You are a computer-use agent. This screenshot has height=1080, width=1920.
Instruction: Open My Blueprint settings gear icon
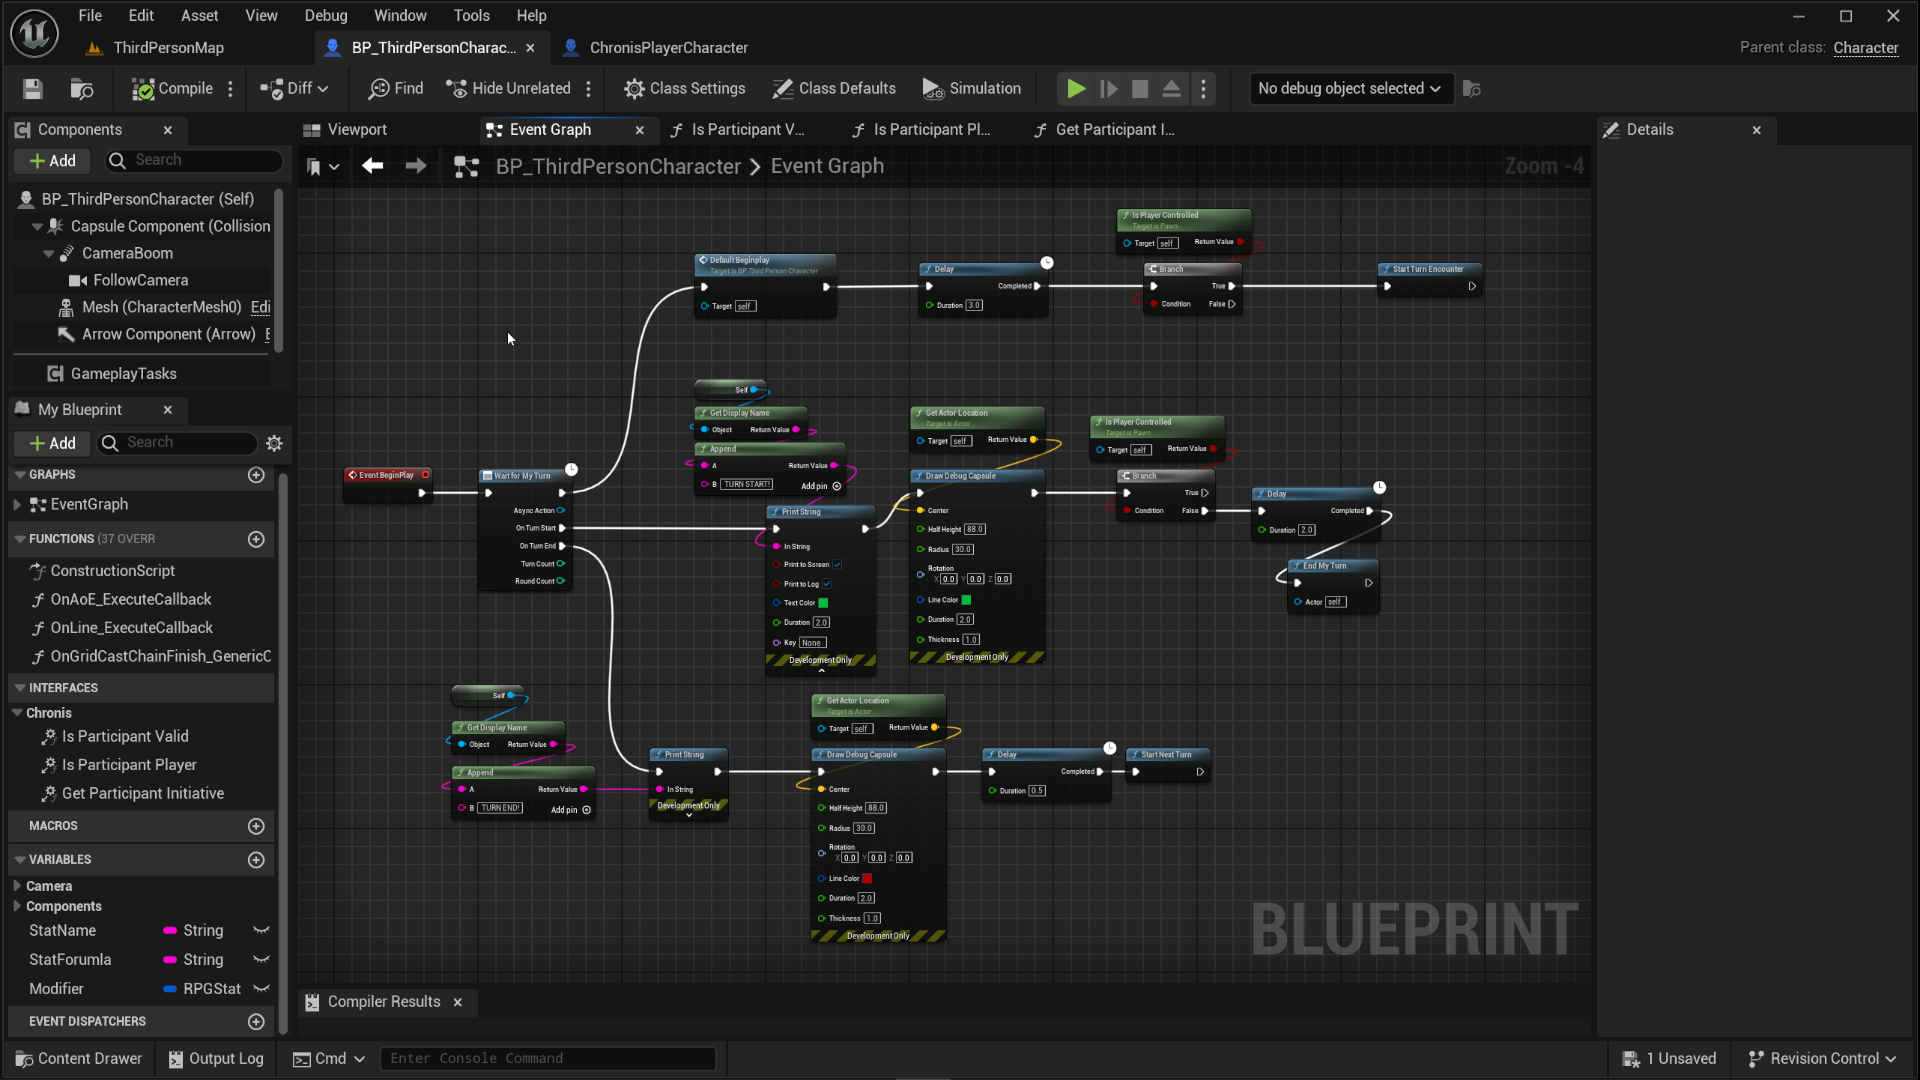pos(274,443)
